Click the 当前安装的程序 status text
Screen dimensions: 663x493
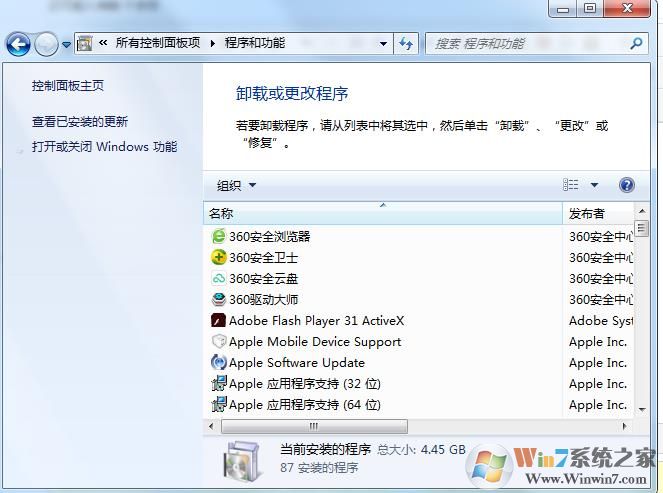point(326,449)
